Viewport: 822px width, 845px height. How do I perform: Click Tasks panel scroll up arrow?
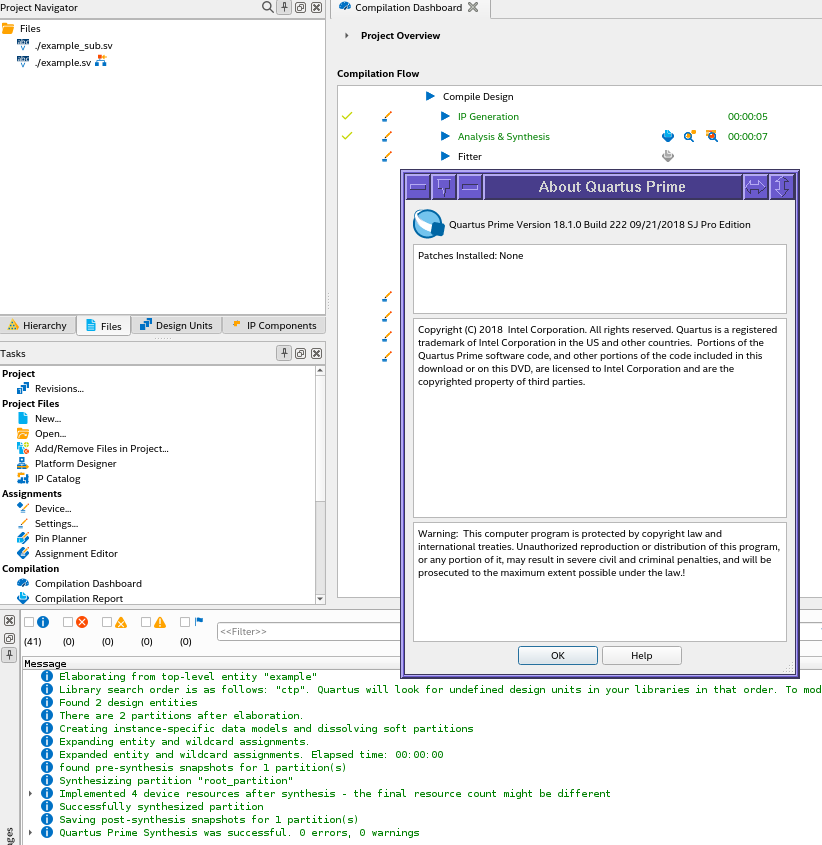coord(320,371)
